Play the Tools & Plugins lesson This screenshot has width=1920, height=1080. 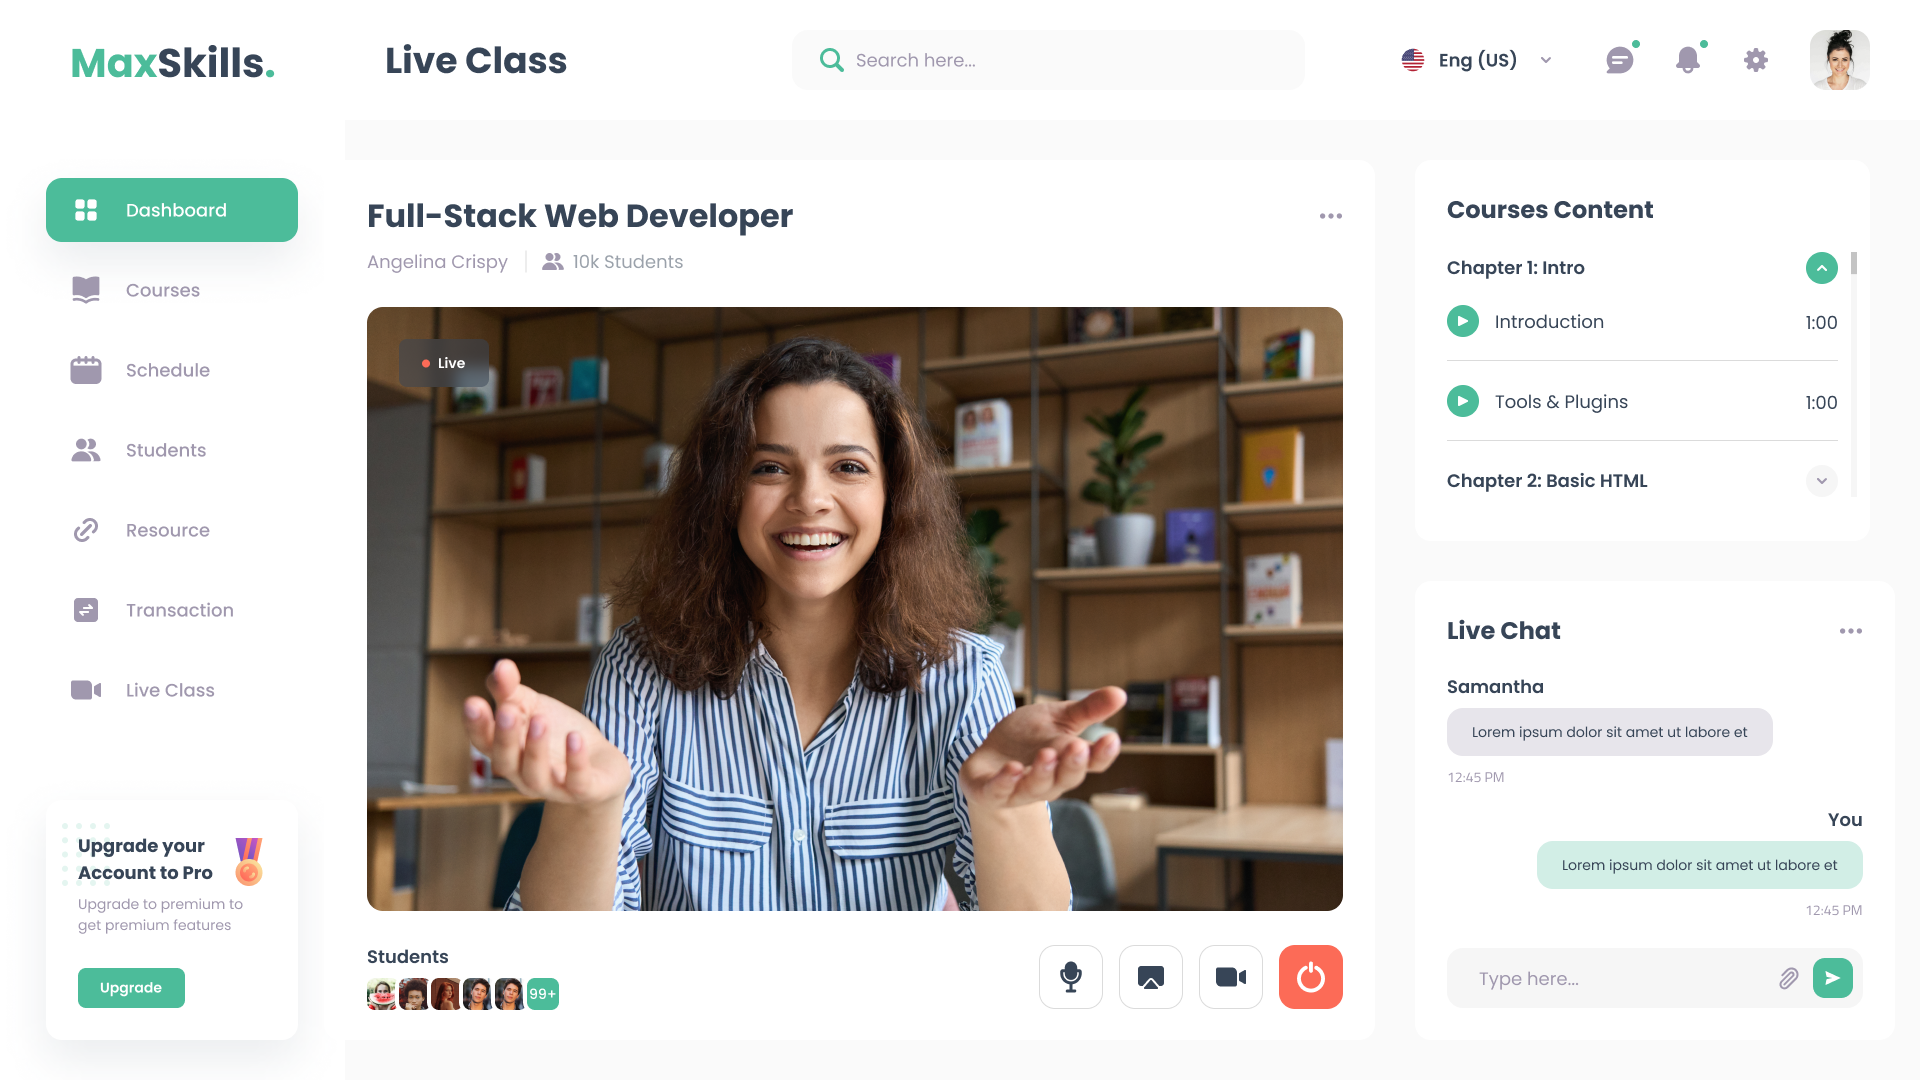[1463, 401]
